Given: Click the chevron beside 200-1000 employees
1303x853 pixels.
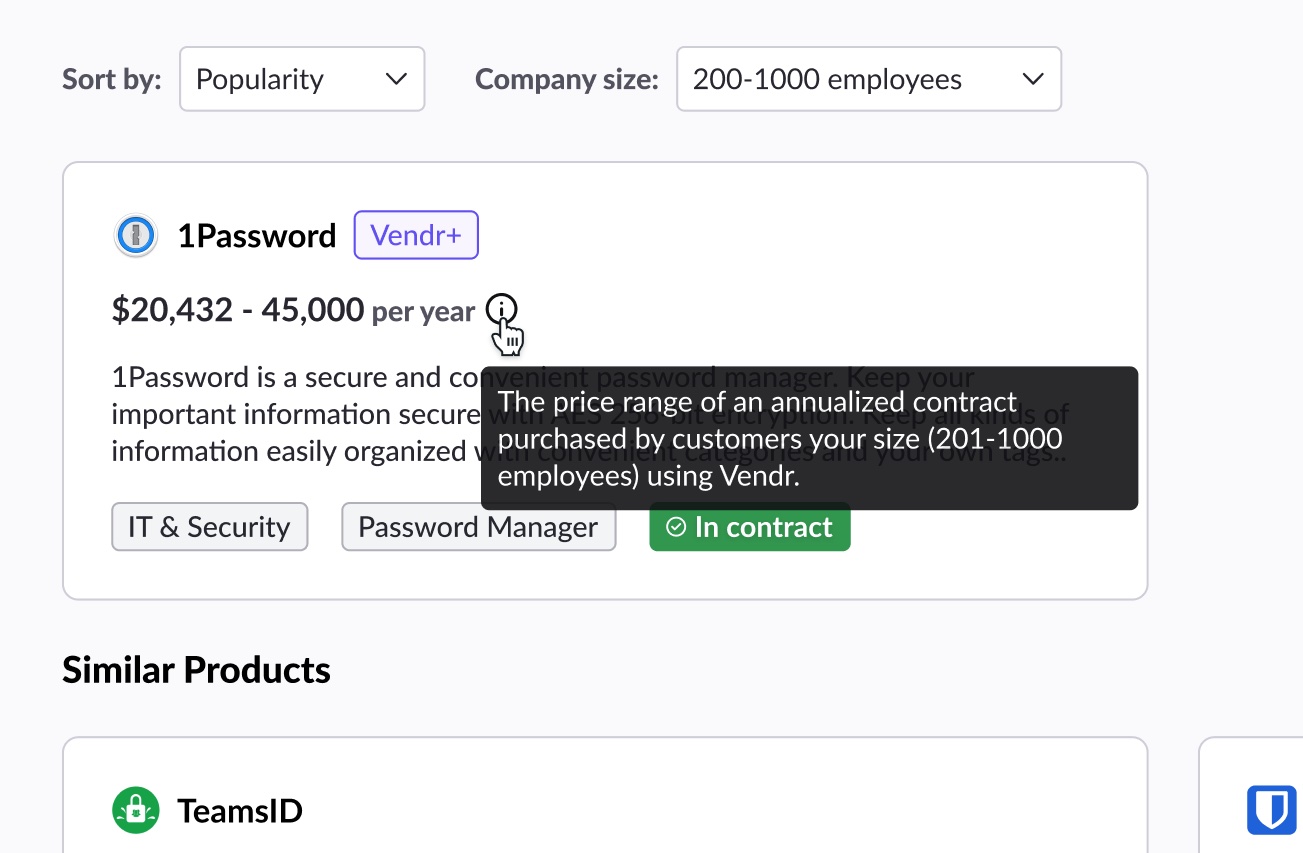Looking at the screenshot, I should pyautogui.click(x=1033, y=79).
